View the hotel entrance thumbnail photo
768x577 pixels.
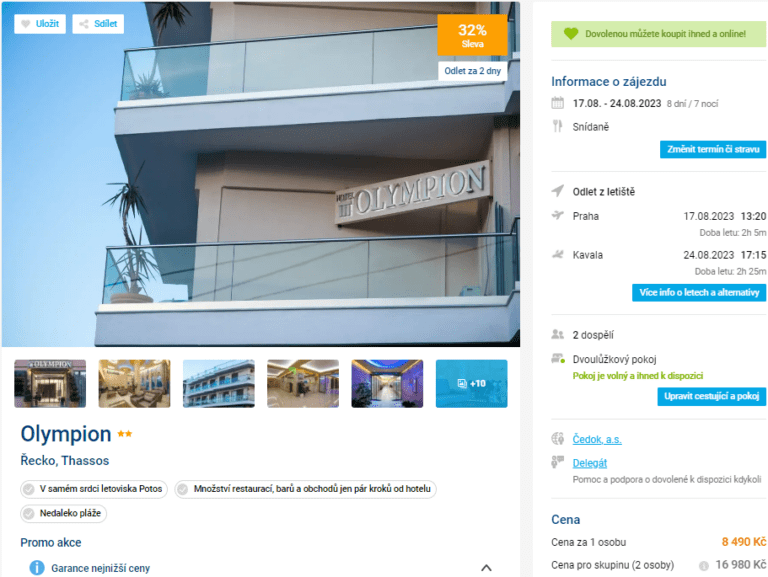pos(50,384)
